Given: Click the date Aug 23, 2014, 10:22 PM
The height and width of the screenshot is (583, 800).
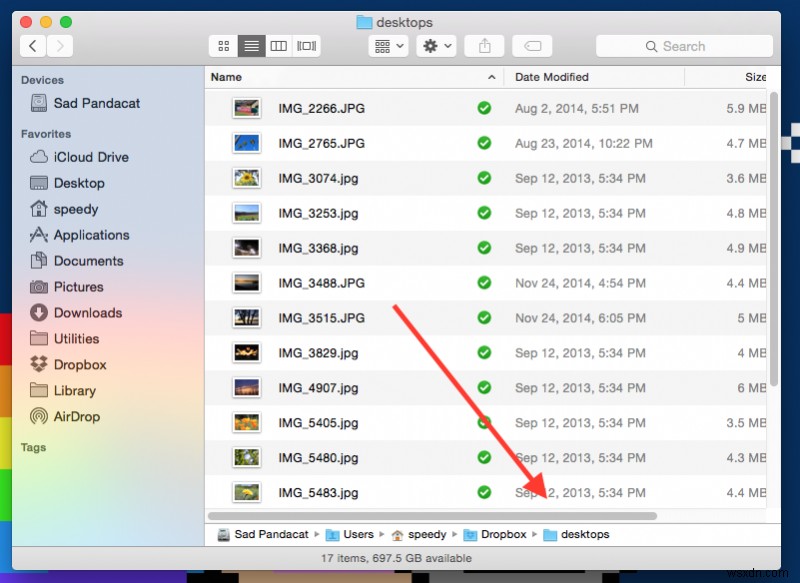Looking at the screenshot, I should click(x=584, y=143).
